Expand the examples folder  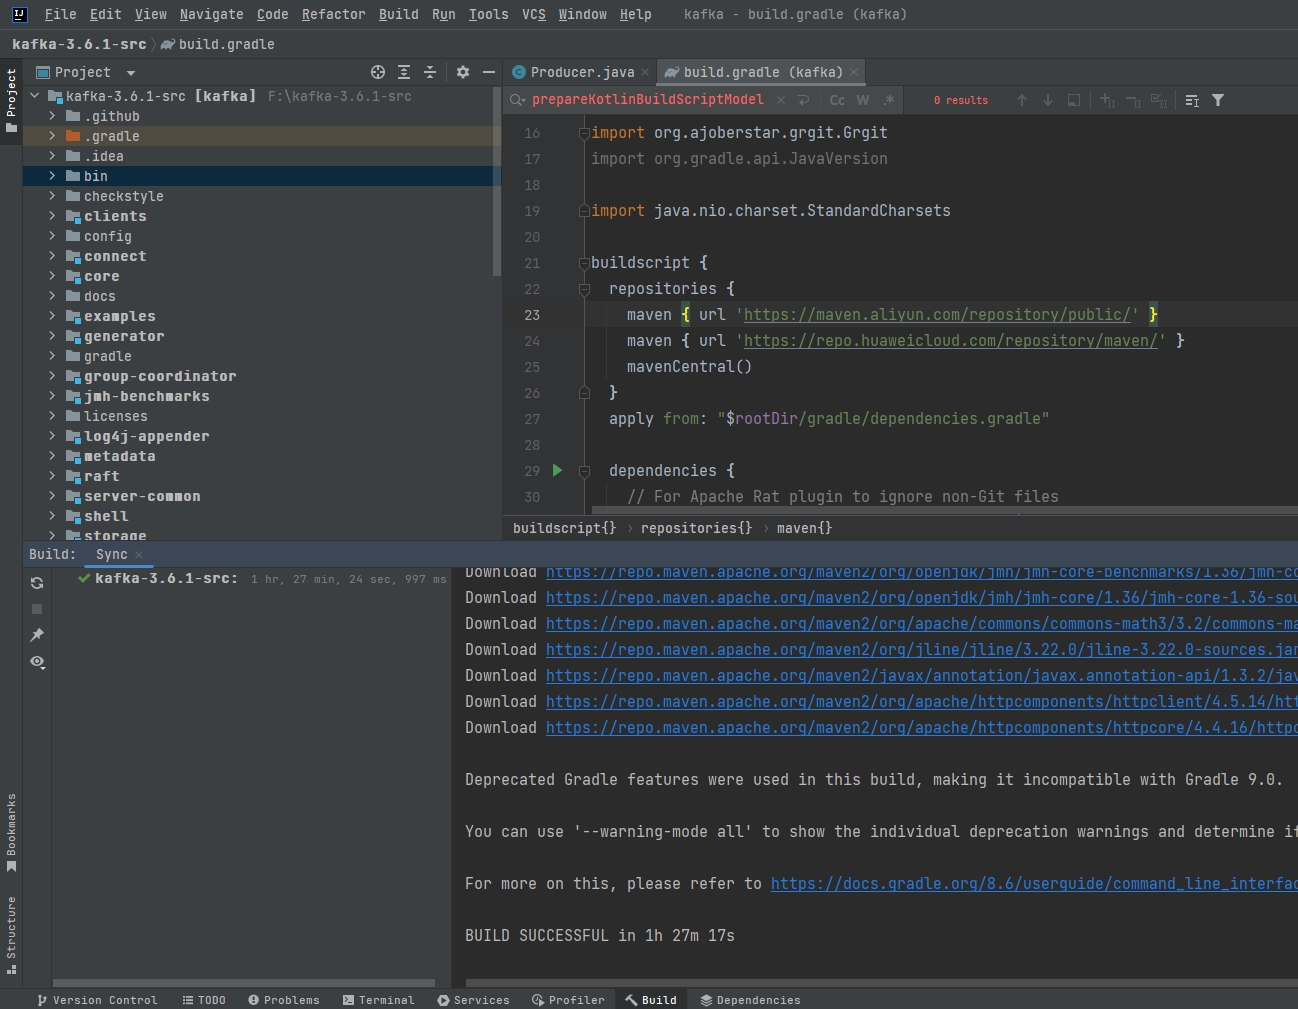point(52,316)
